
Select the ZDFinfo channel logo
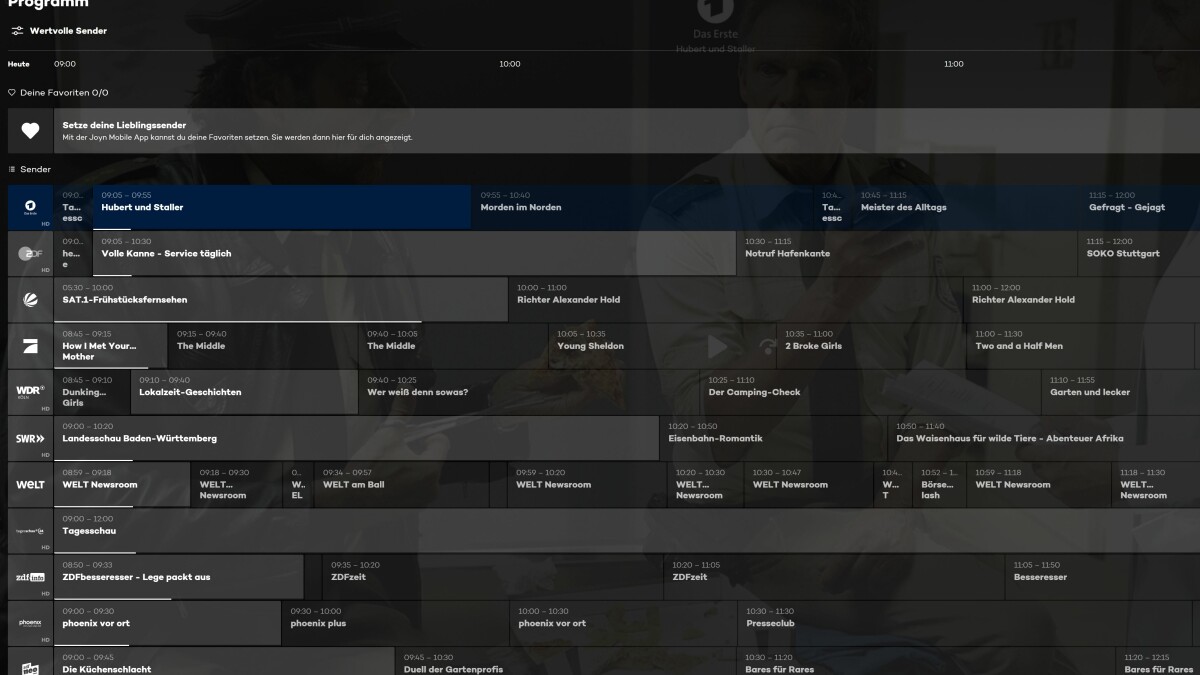pos(30,577)
